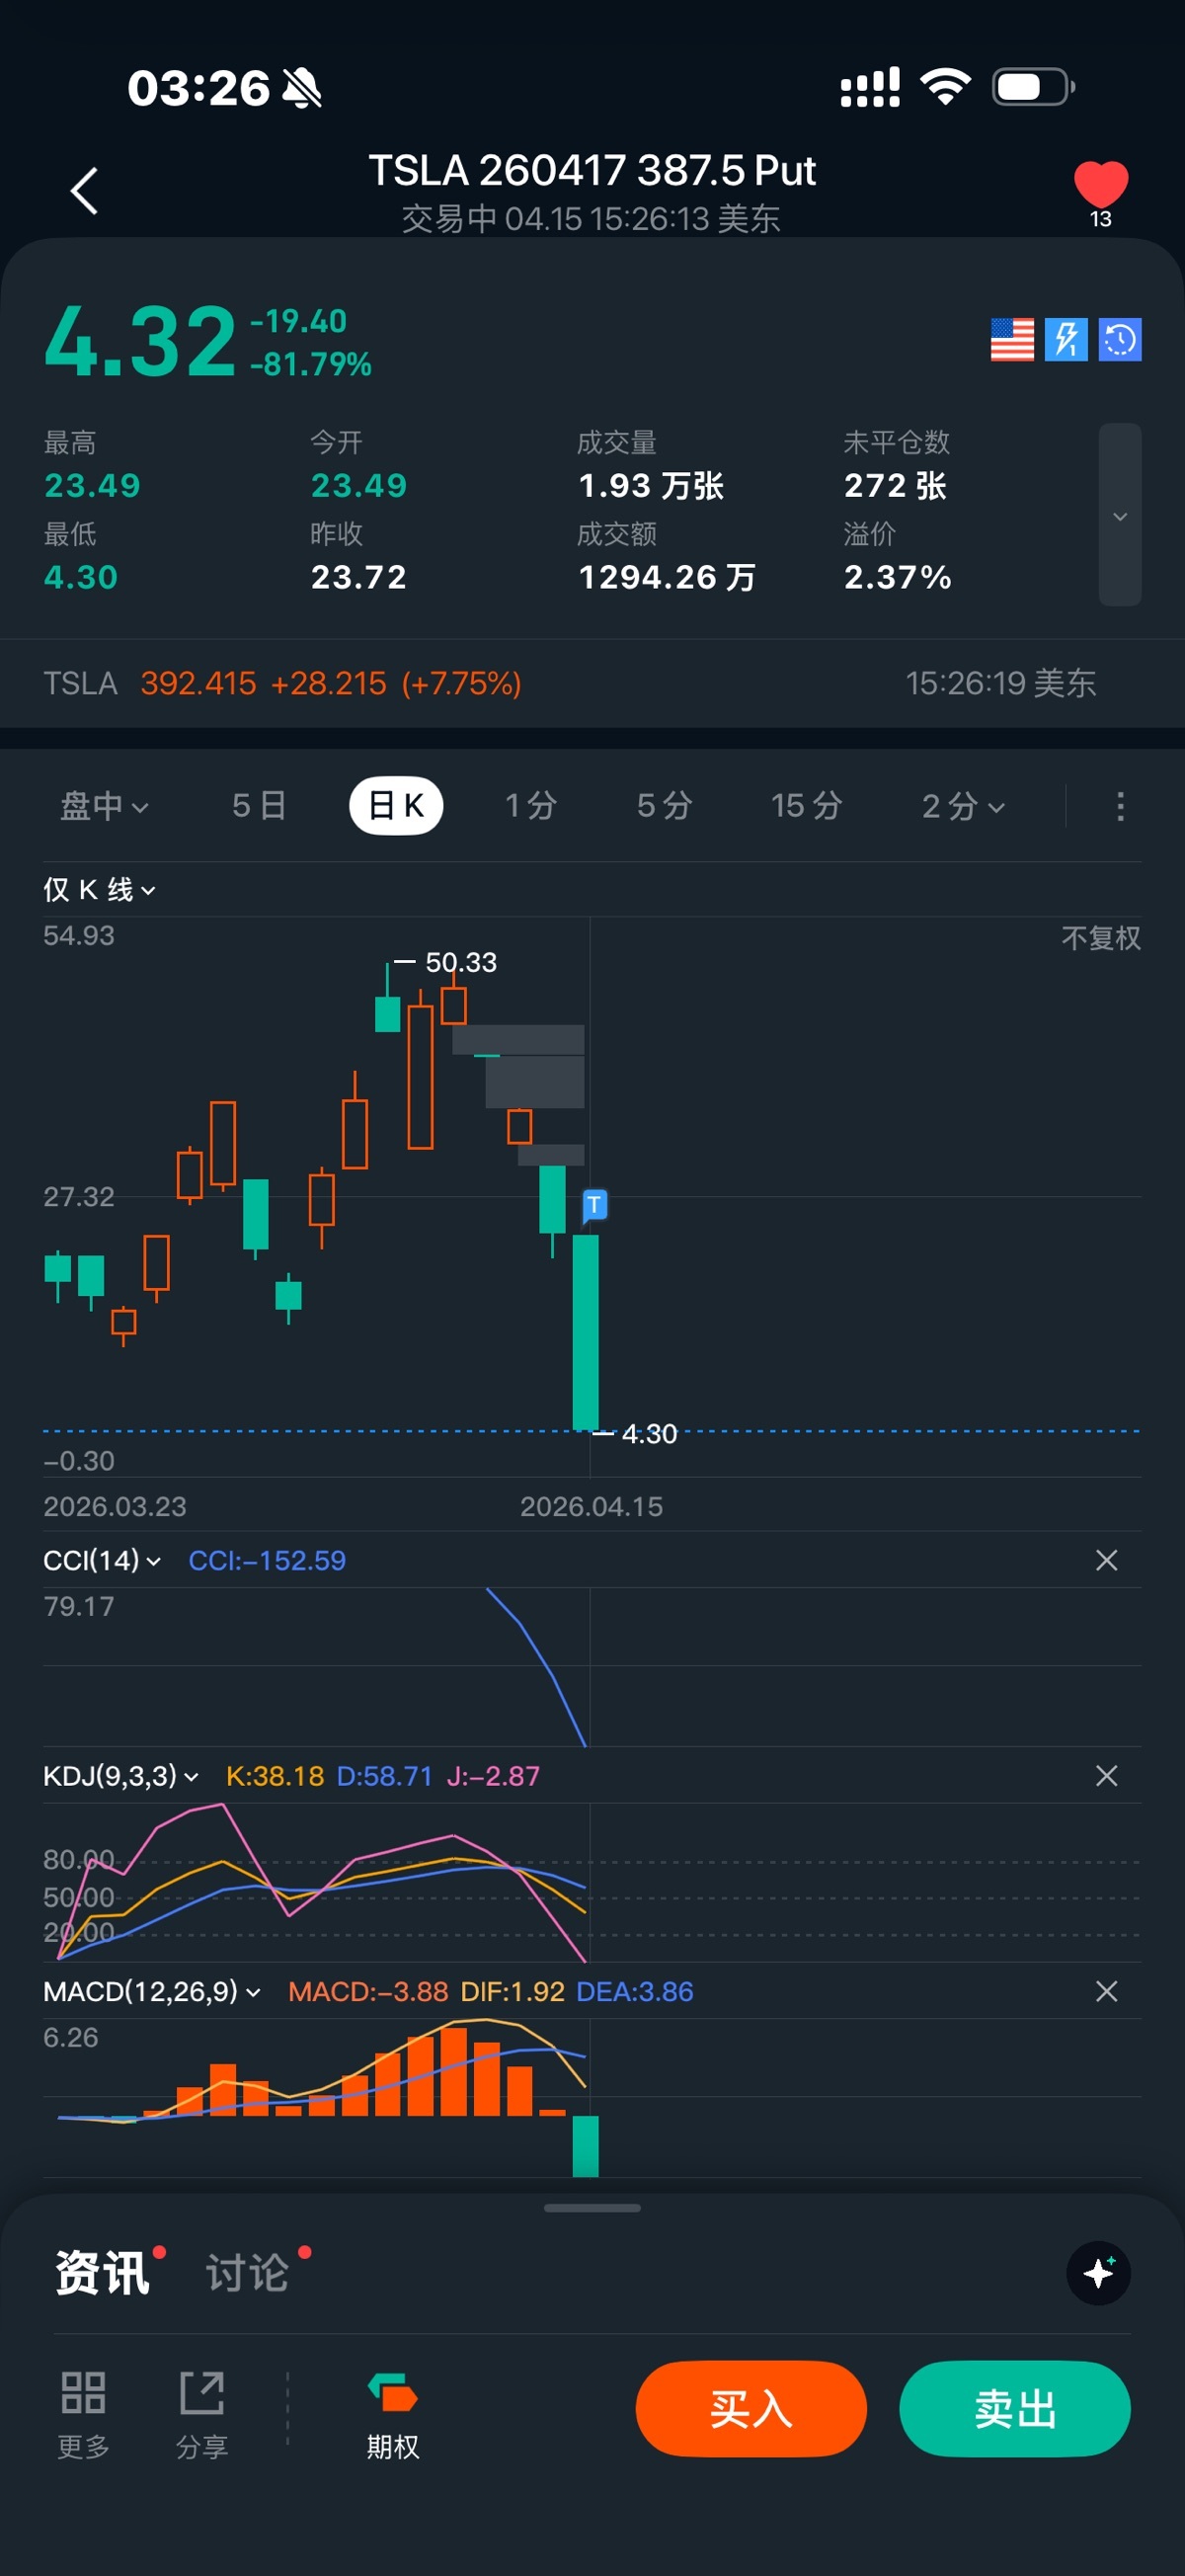Open the 2分 interval dropdown
Image resolution: width=1185 pixels, height=2576 pixels.
[x=962, y=806]
